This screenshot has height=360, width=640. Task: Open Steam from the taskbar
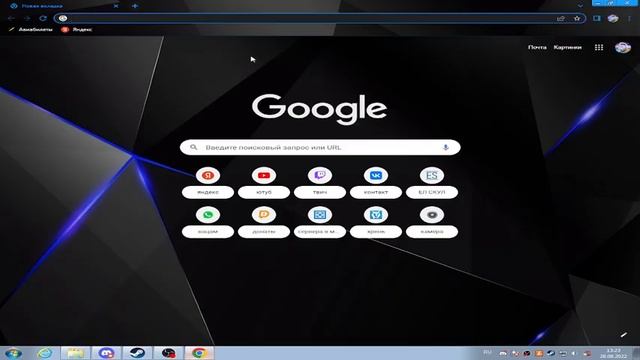pos(138,353)
